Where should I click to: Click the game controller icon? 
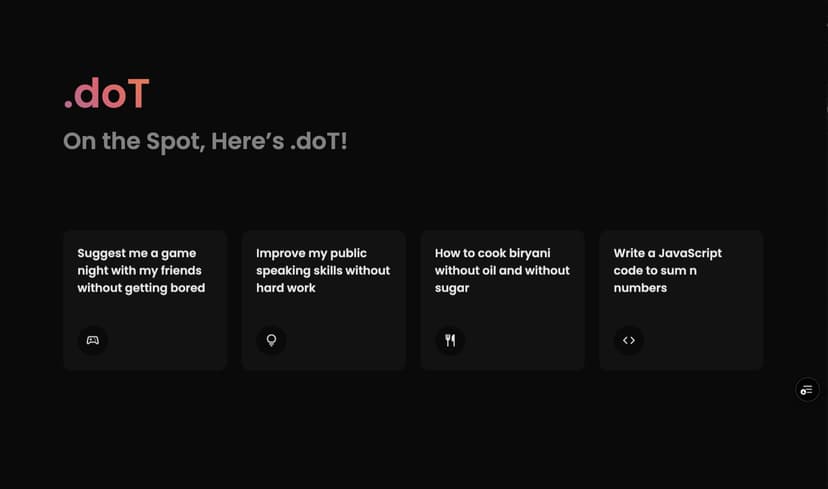[x=92, y=340]
